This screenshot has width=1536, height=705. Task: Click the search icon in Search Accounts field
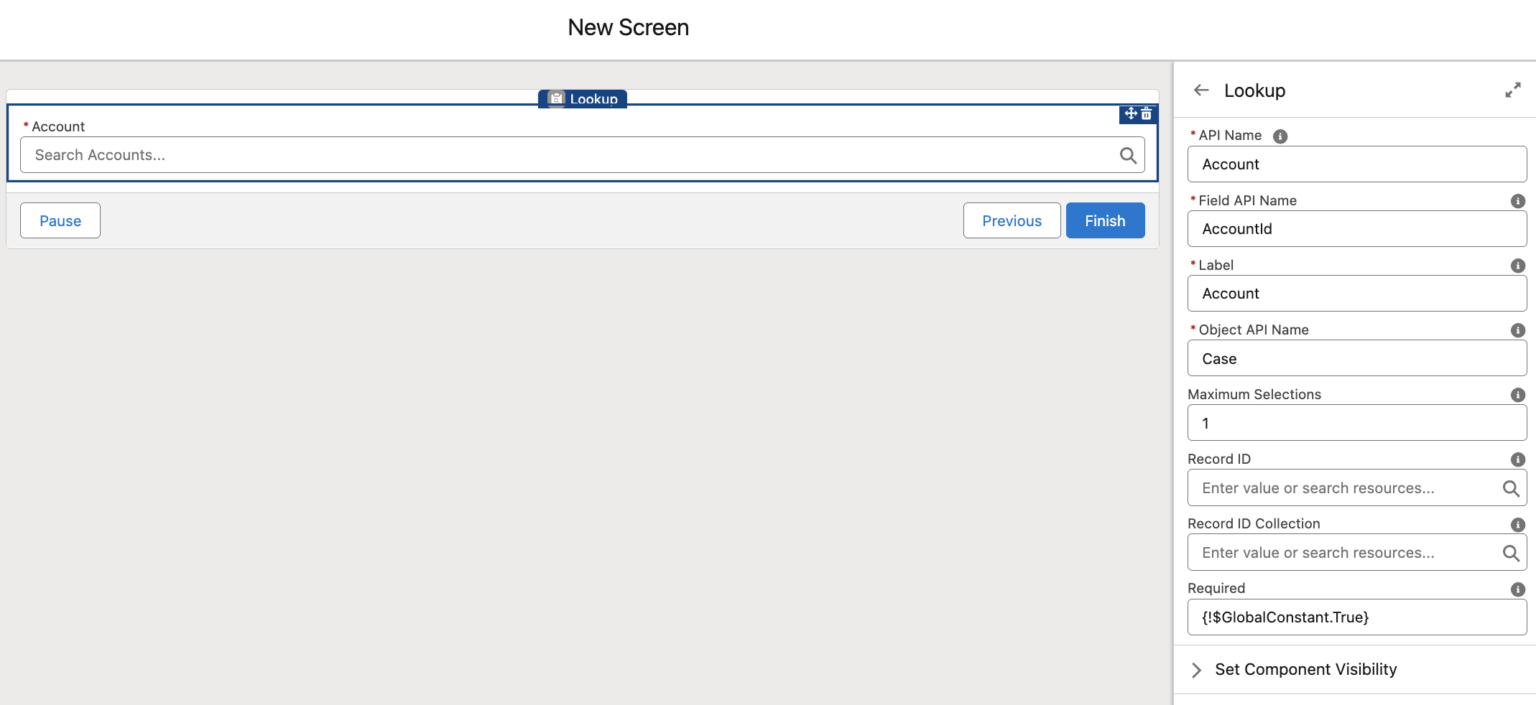point(1129,155)
